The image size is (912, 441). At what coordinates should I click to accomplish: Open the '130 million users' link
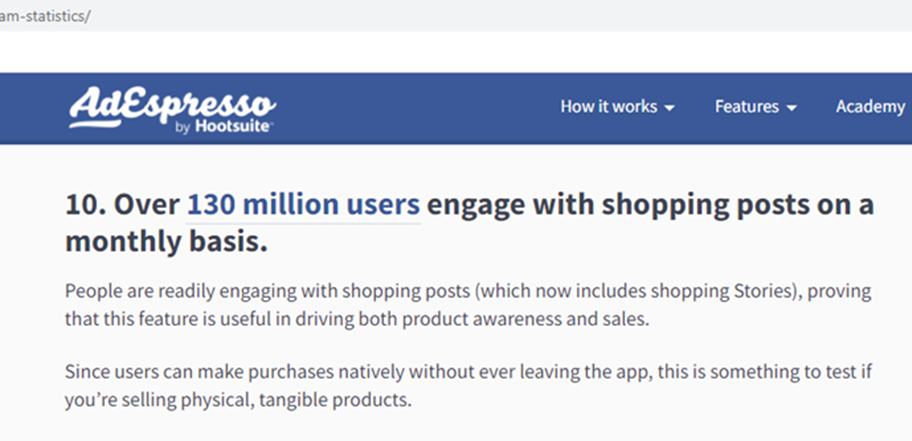303,205
